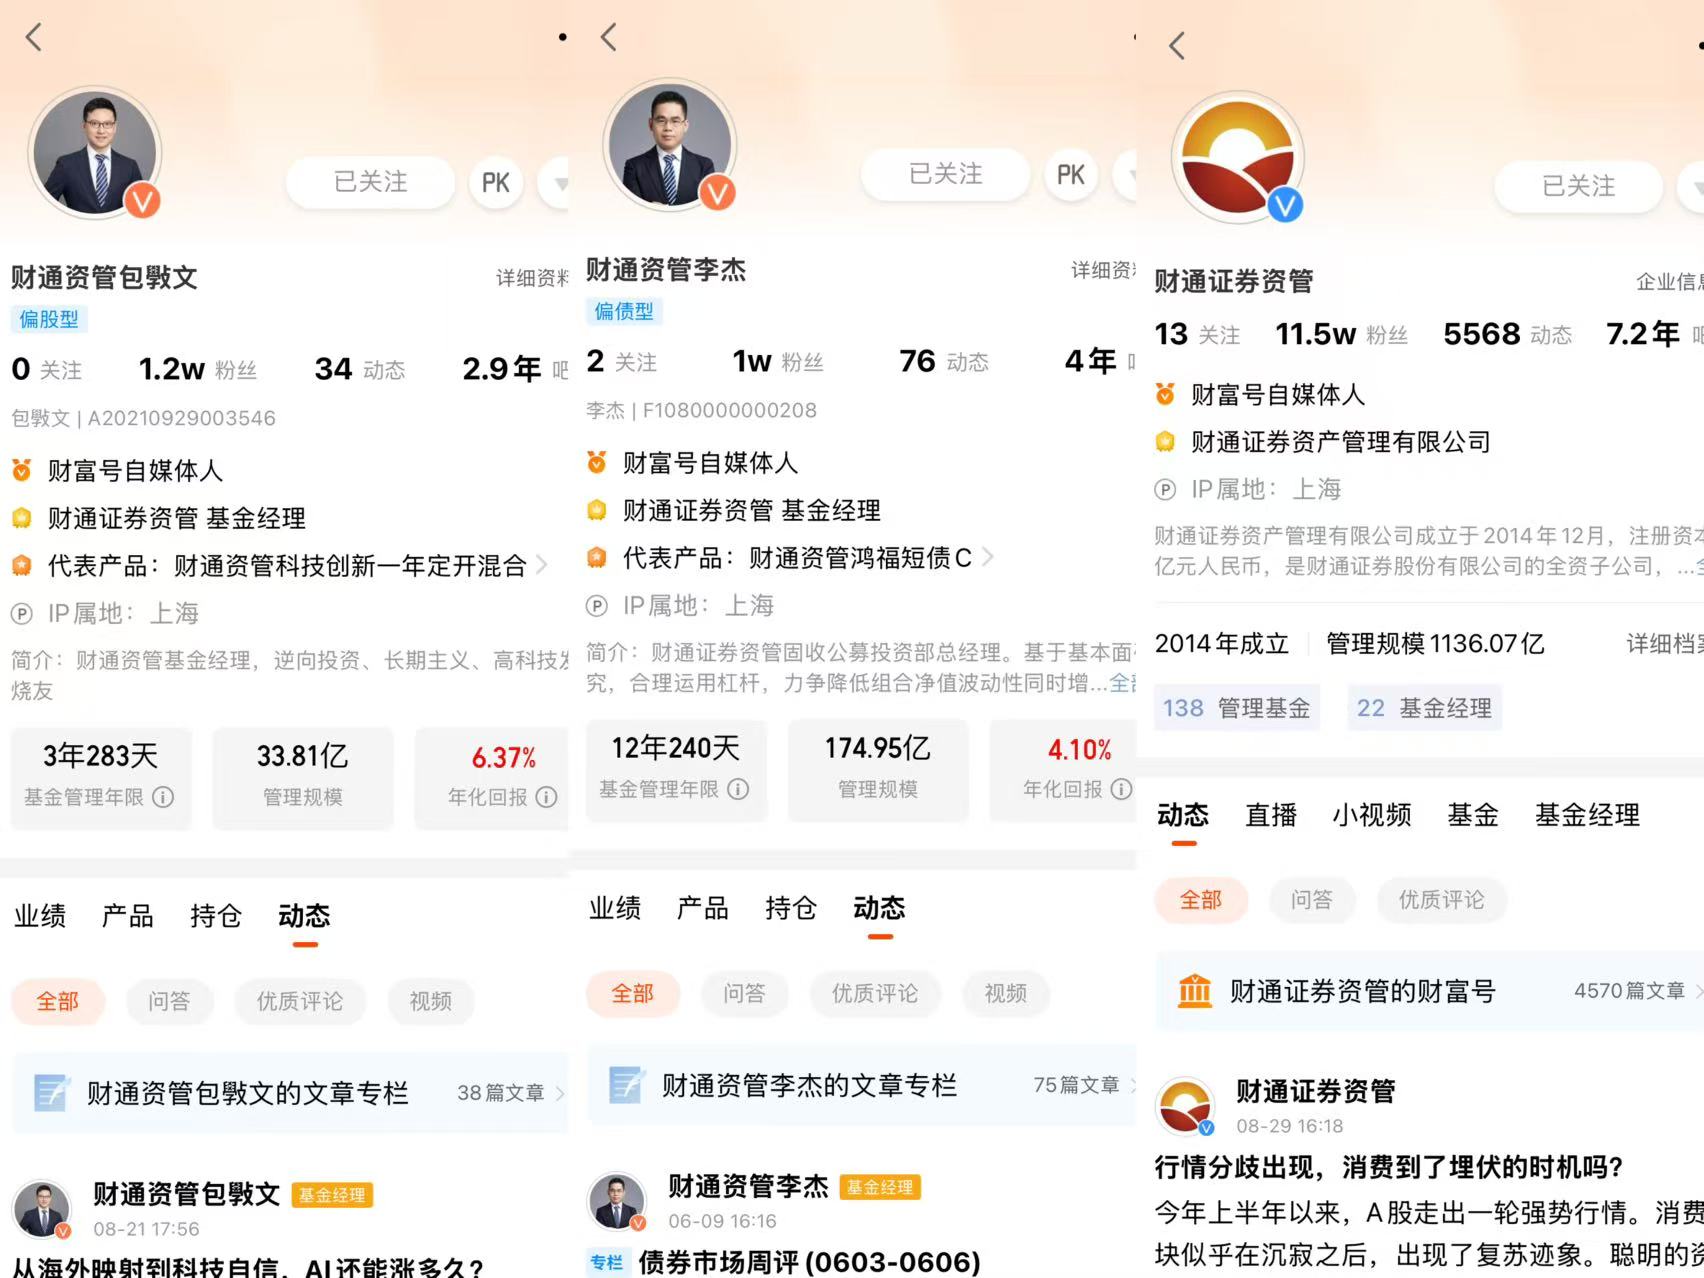Go back from 包斅文's profile page

pos(34,38)
